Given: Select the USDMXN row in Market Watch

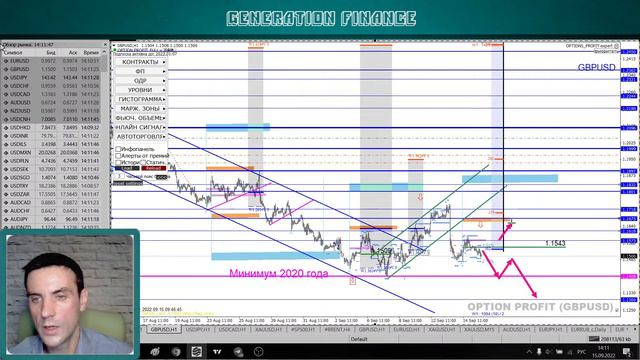Looking at the screenshot, I should (x=51, y=153).
